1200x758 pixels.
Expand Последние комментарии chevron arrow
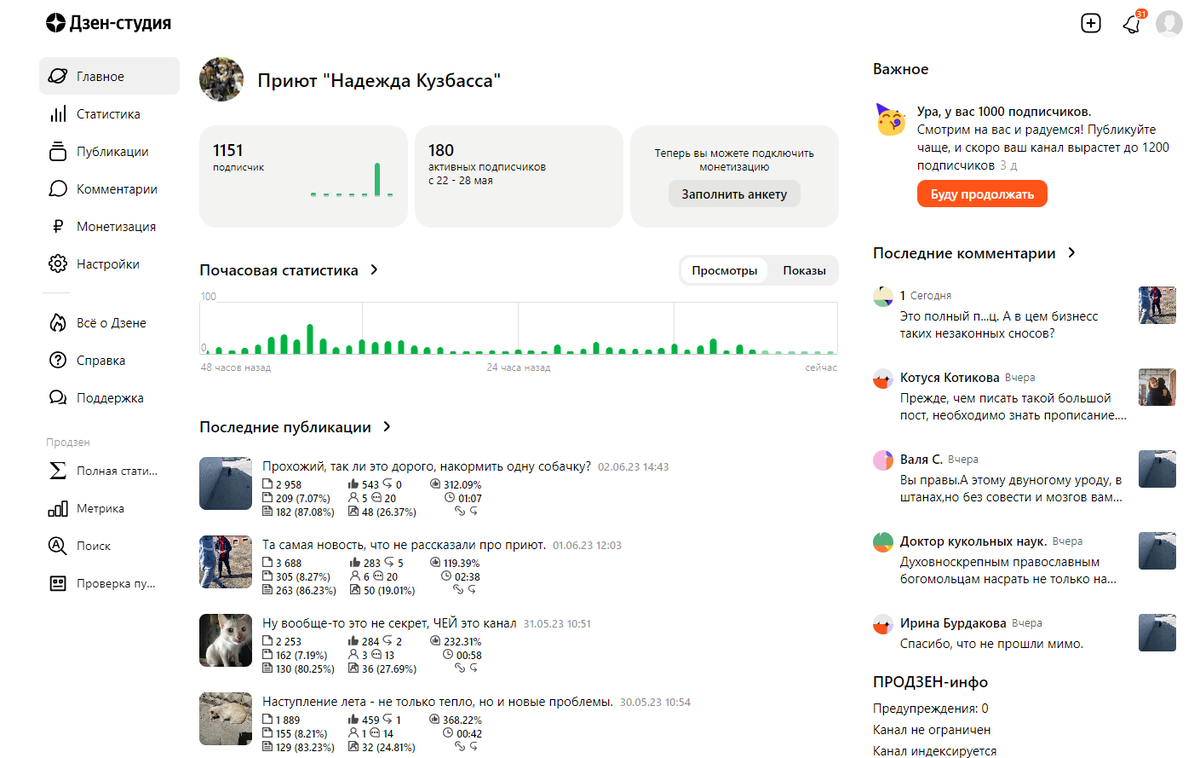(x=1071, y=253)
